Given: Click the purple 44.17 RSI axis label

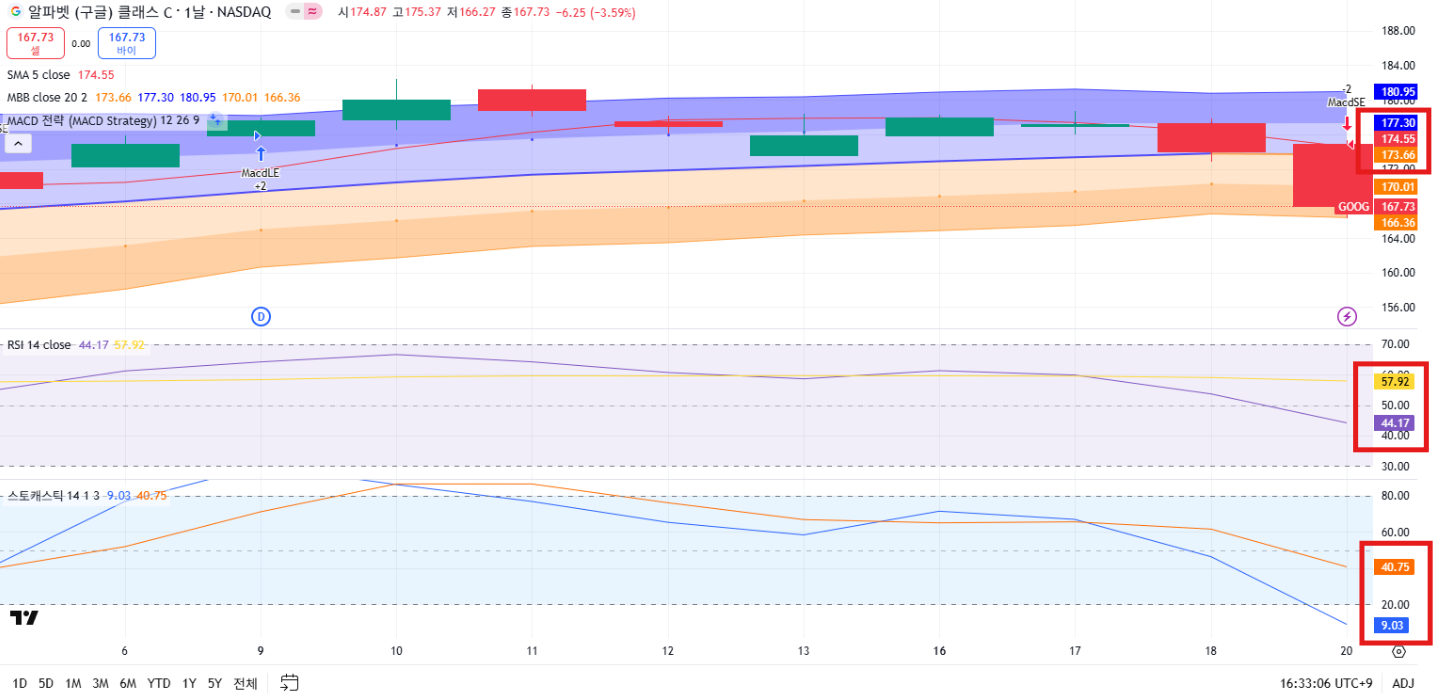Looking at the screenshot, I should pyautogui.click(x=1395, y=423).
